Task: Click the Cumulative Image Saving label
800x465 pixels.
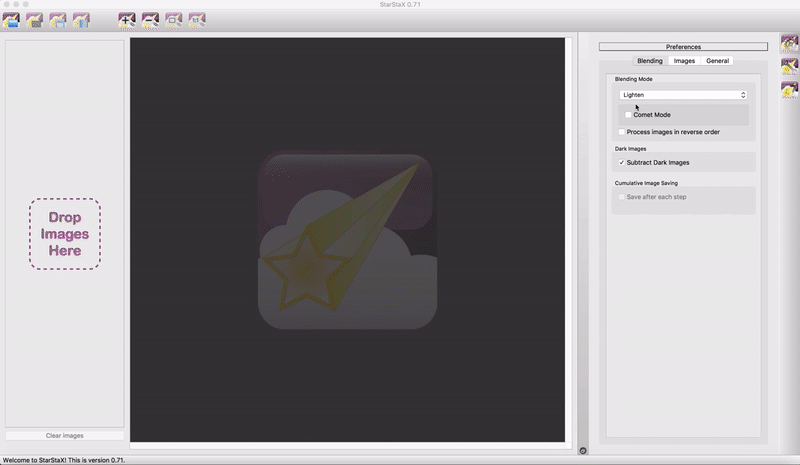Action: (x=646, y=183)
